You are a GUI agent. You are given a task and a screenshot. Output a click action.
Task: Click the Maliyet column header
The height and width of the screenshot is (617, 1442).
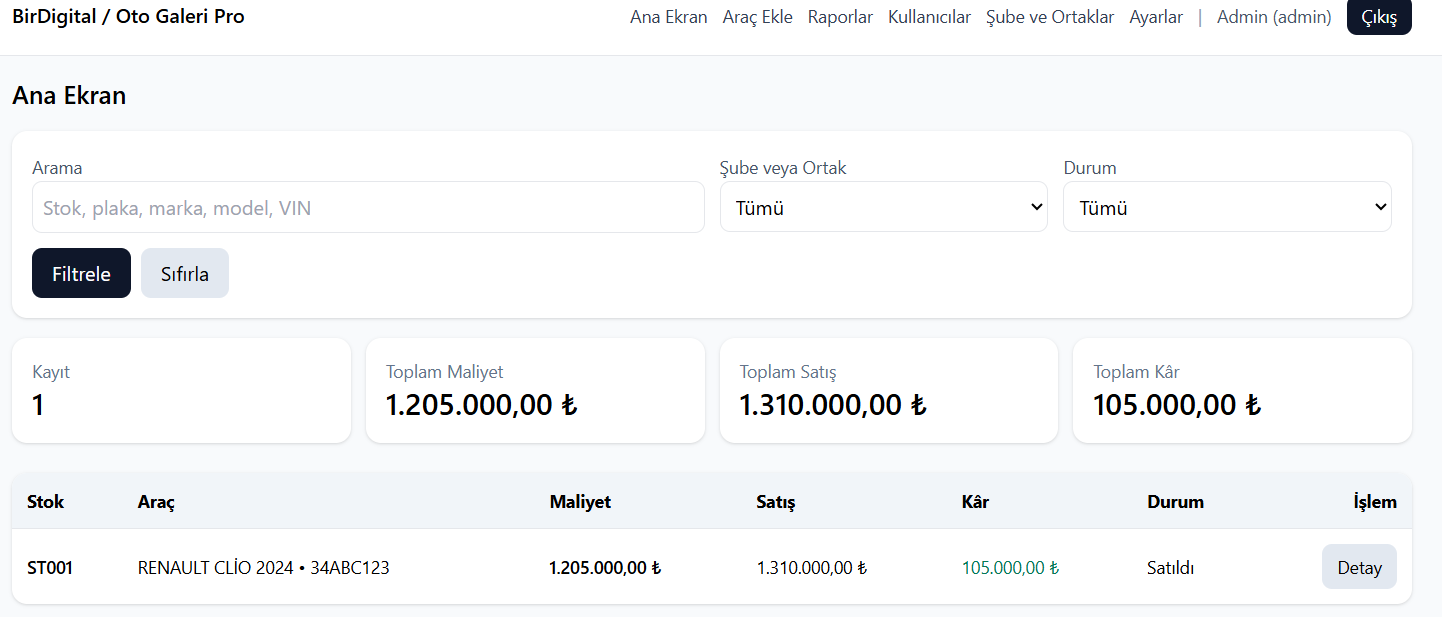(x=580, y=502)
